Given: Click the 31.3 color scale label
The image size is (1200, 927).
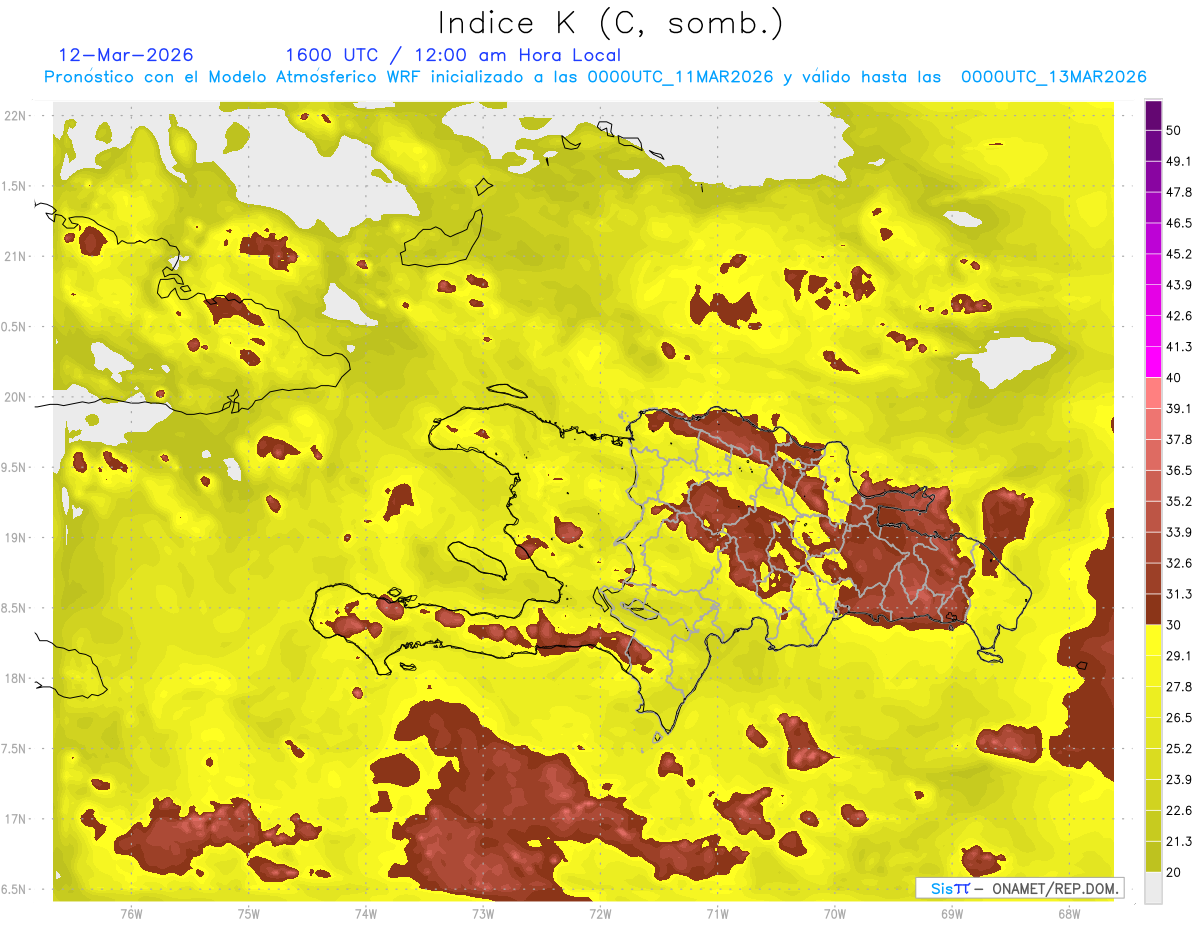Looking at the screenshot, I should 1179,594.
